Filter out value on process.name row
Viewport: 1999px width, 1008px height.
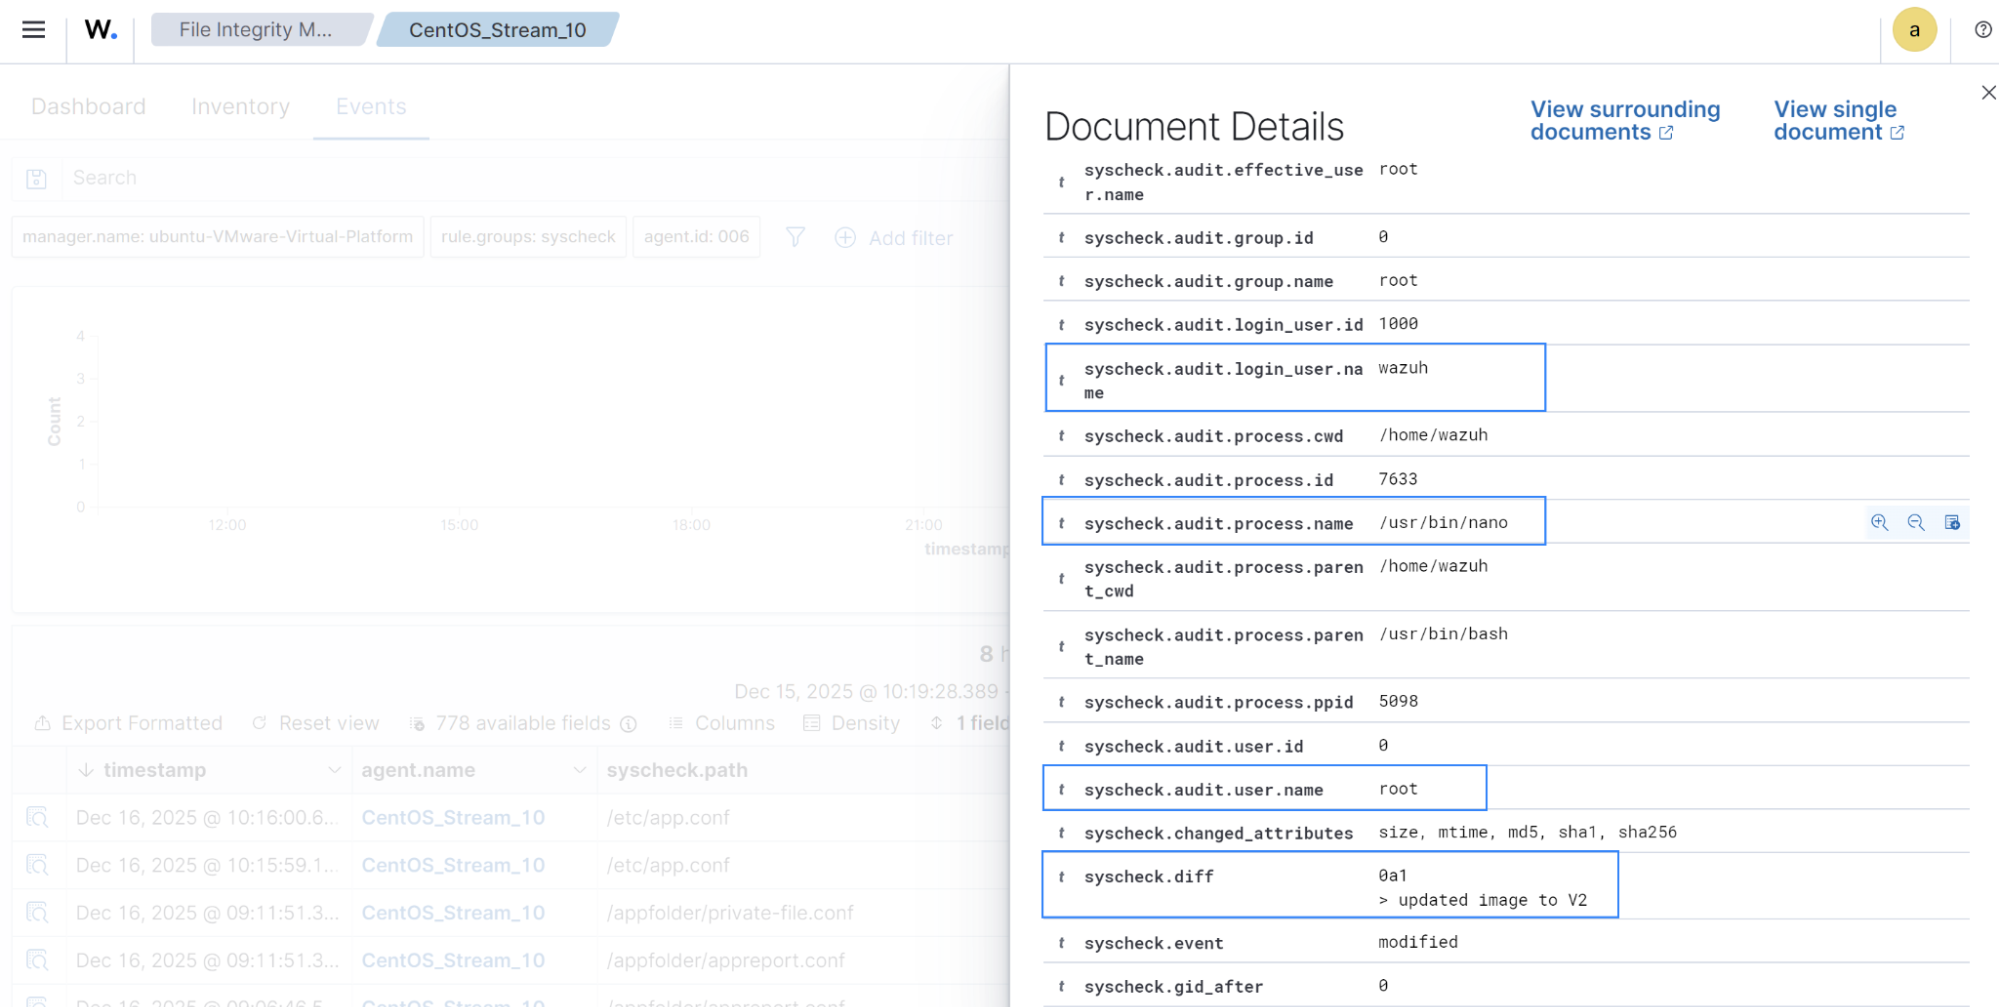(1915, 523)
